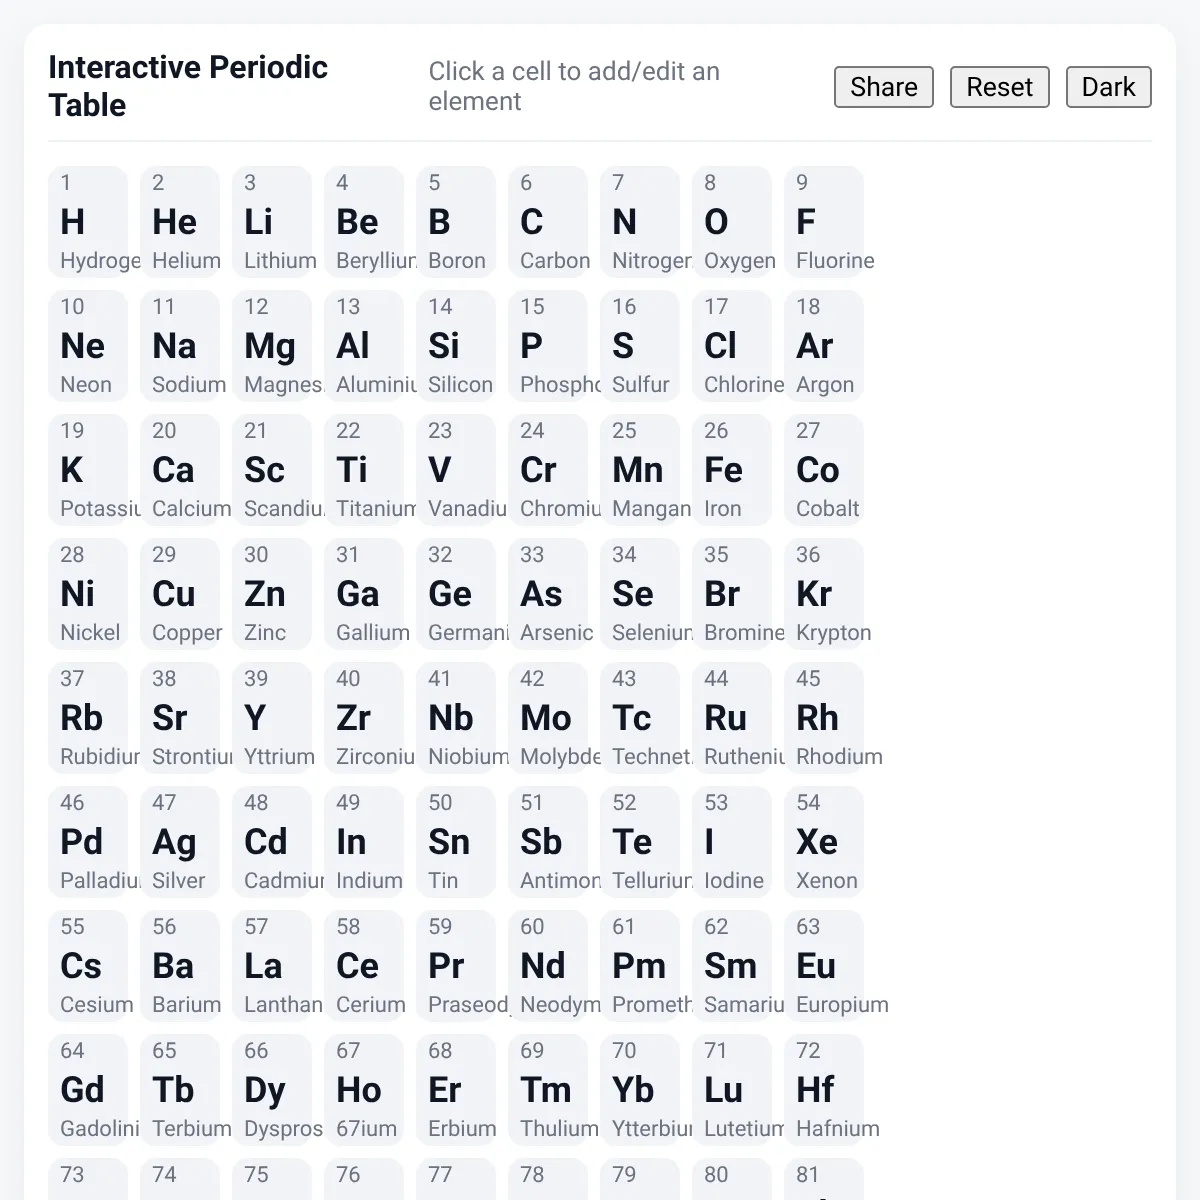Open the Iron (Fe) cell
Image resolution: width=1200 pixels, height=1200 pixels.
point(732,470)
